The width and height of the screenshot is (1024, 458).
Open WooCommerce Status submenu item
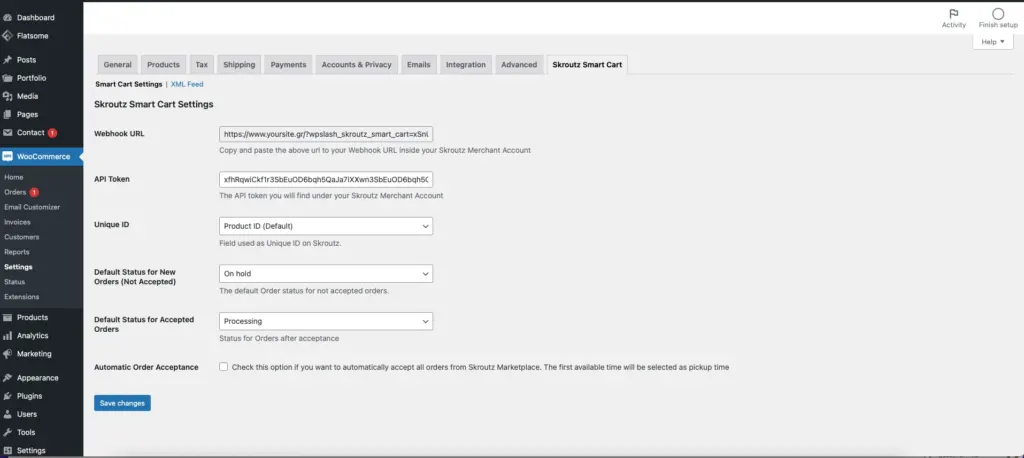click(x=14, y=282)
